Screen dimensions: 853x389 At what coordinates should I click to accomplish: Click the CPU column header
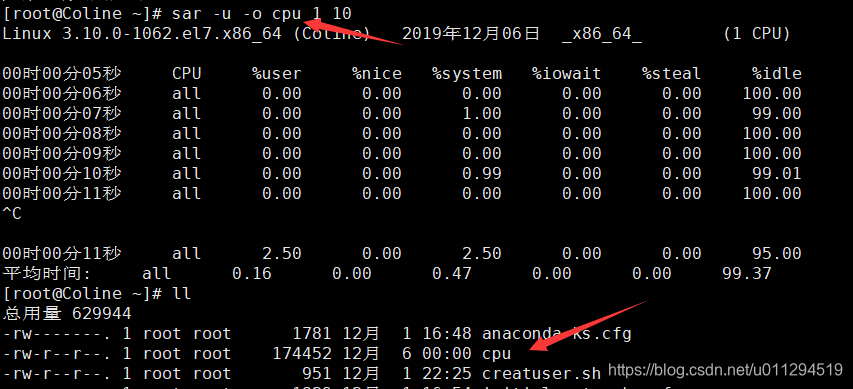(187, 73)
